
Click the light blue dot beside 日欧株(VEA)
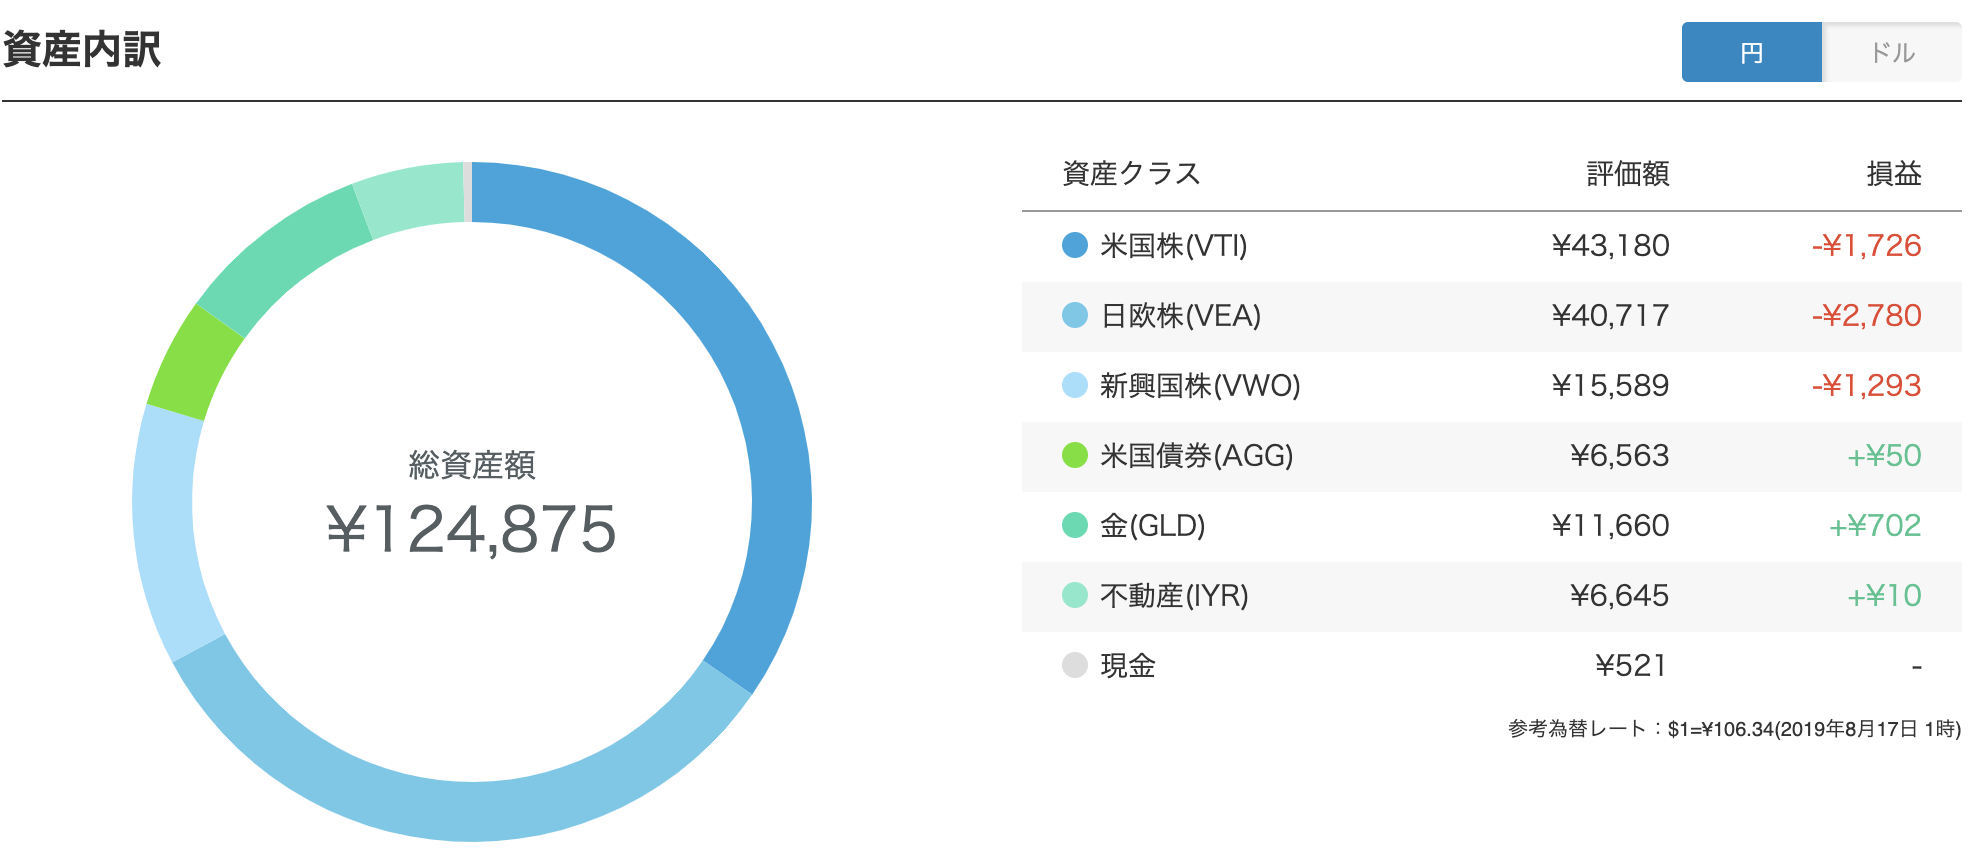click(x=1075, y=315)
